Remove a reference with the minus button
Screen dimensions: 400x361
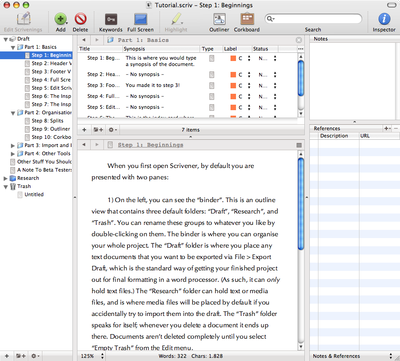pos(396,128)
